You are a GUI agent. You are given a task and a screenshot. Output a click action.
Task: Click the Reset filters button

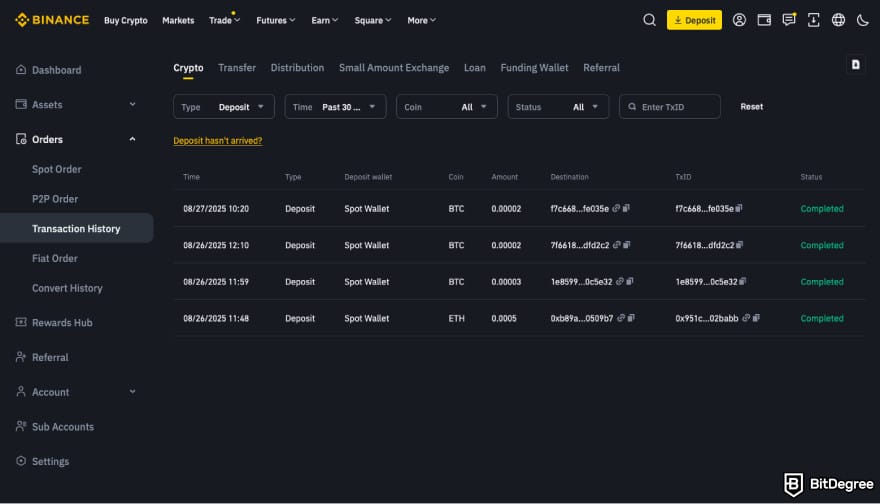tap(751, 107)
